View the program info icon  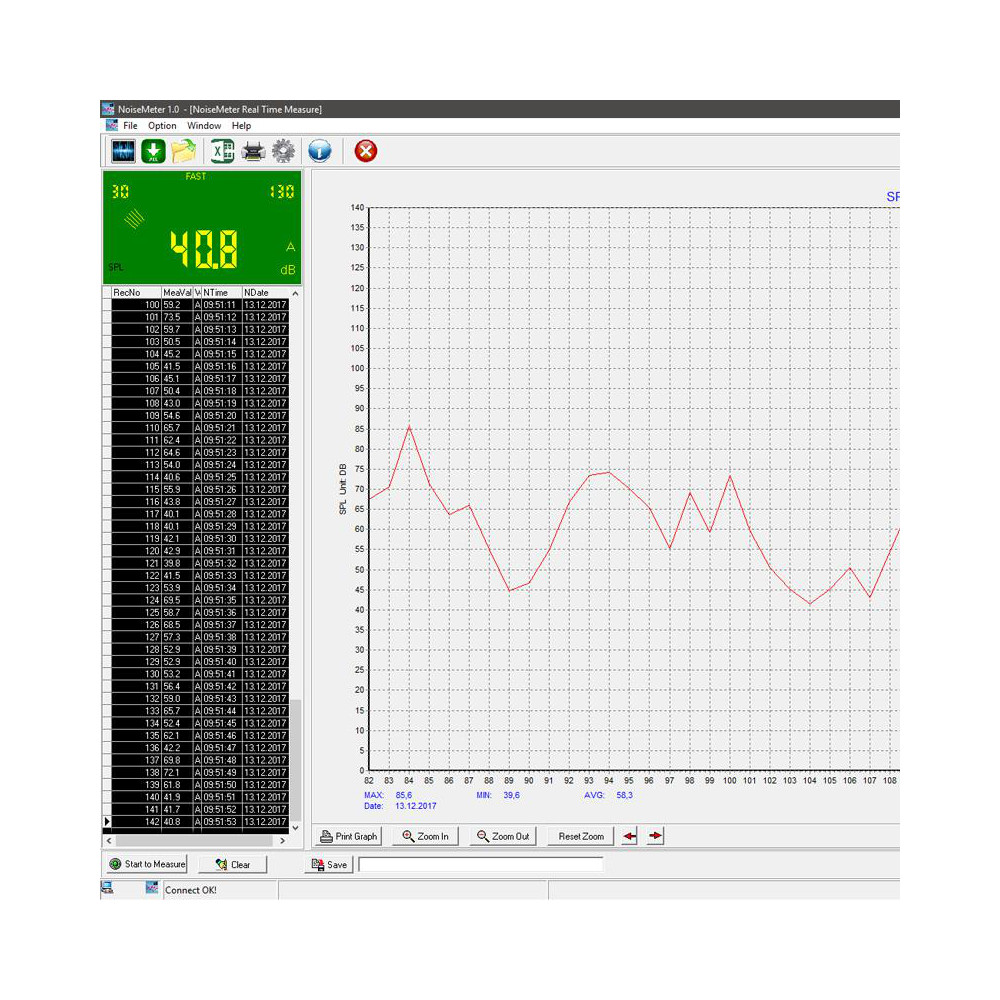coord(318,150)
